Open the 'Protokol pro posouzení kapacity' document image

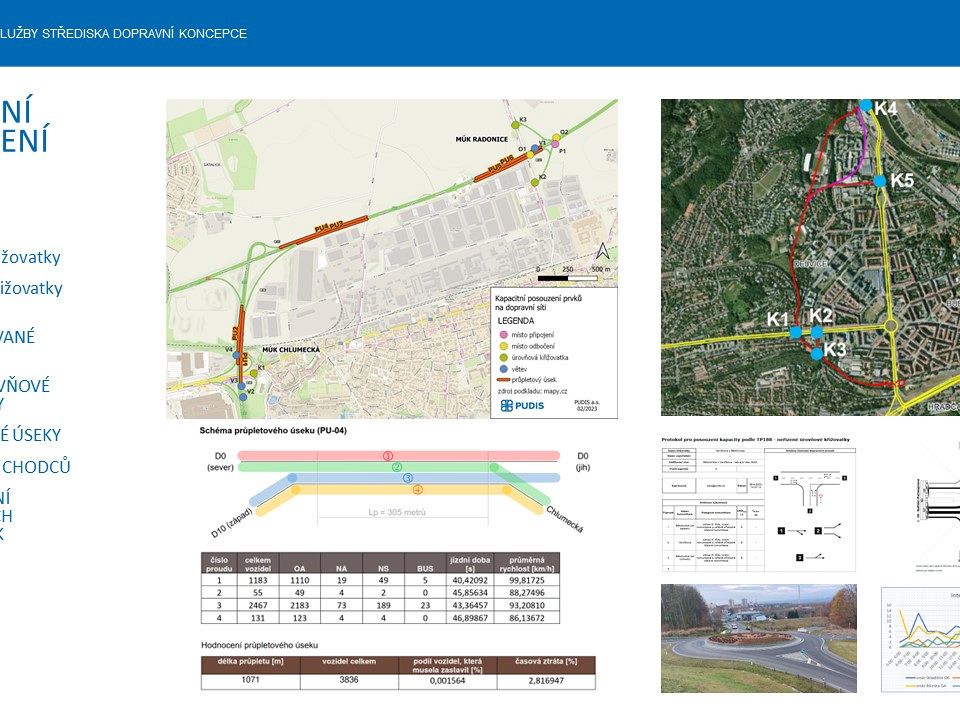(759, 504)
